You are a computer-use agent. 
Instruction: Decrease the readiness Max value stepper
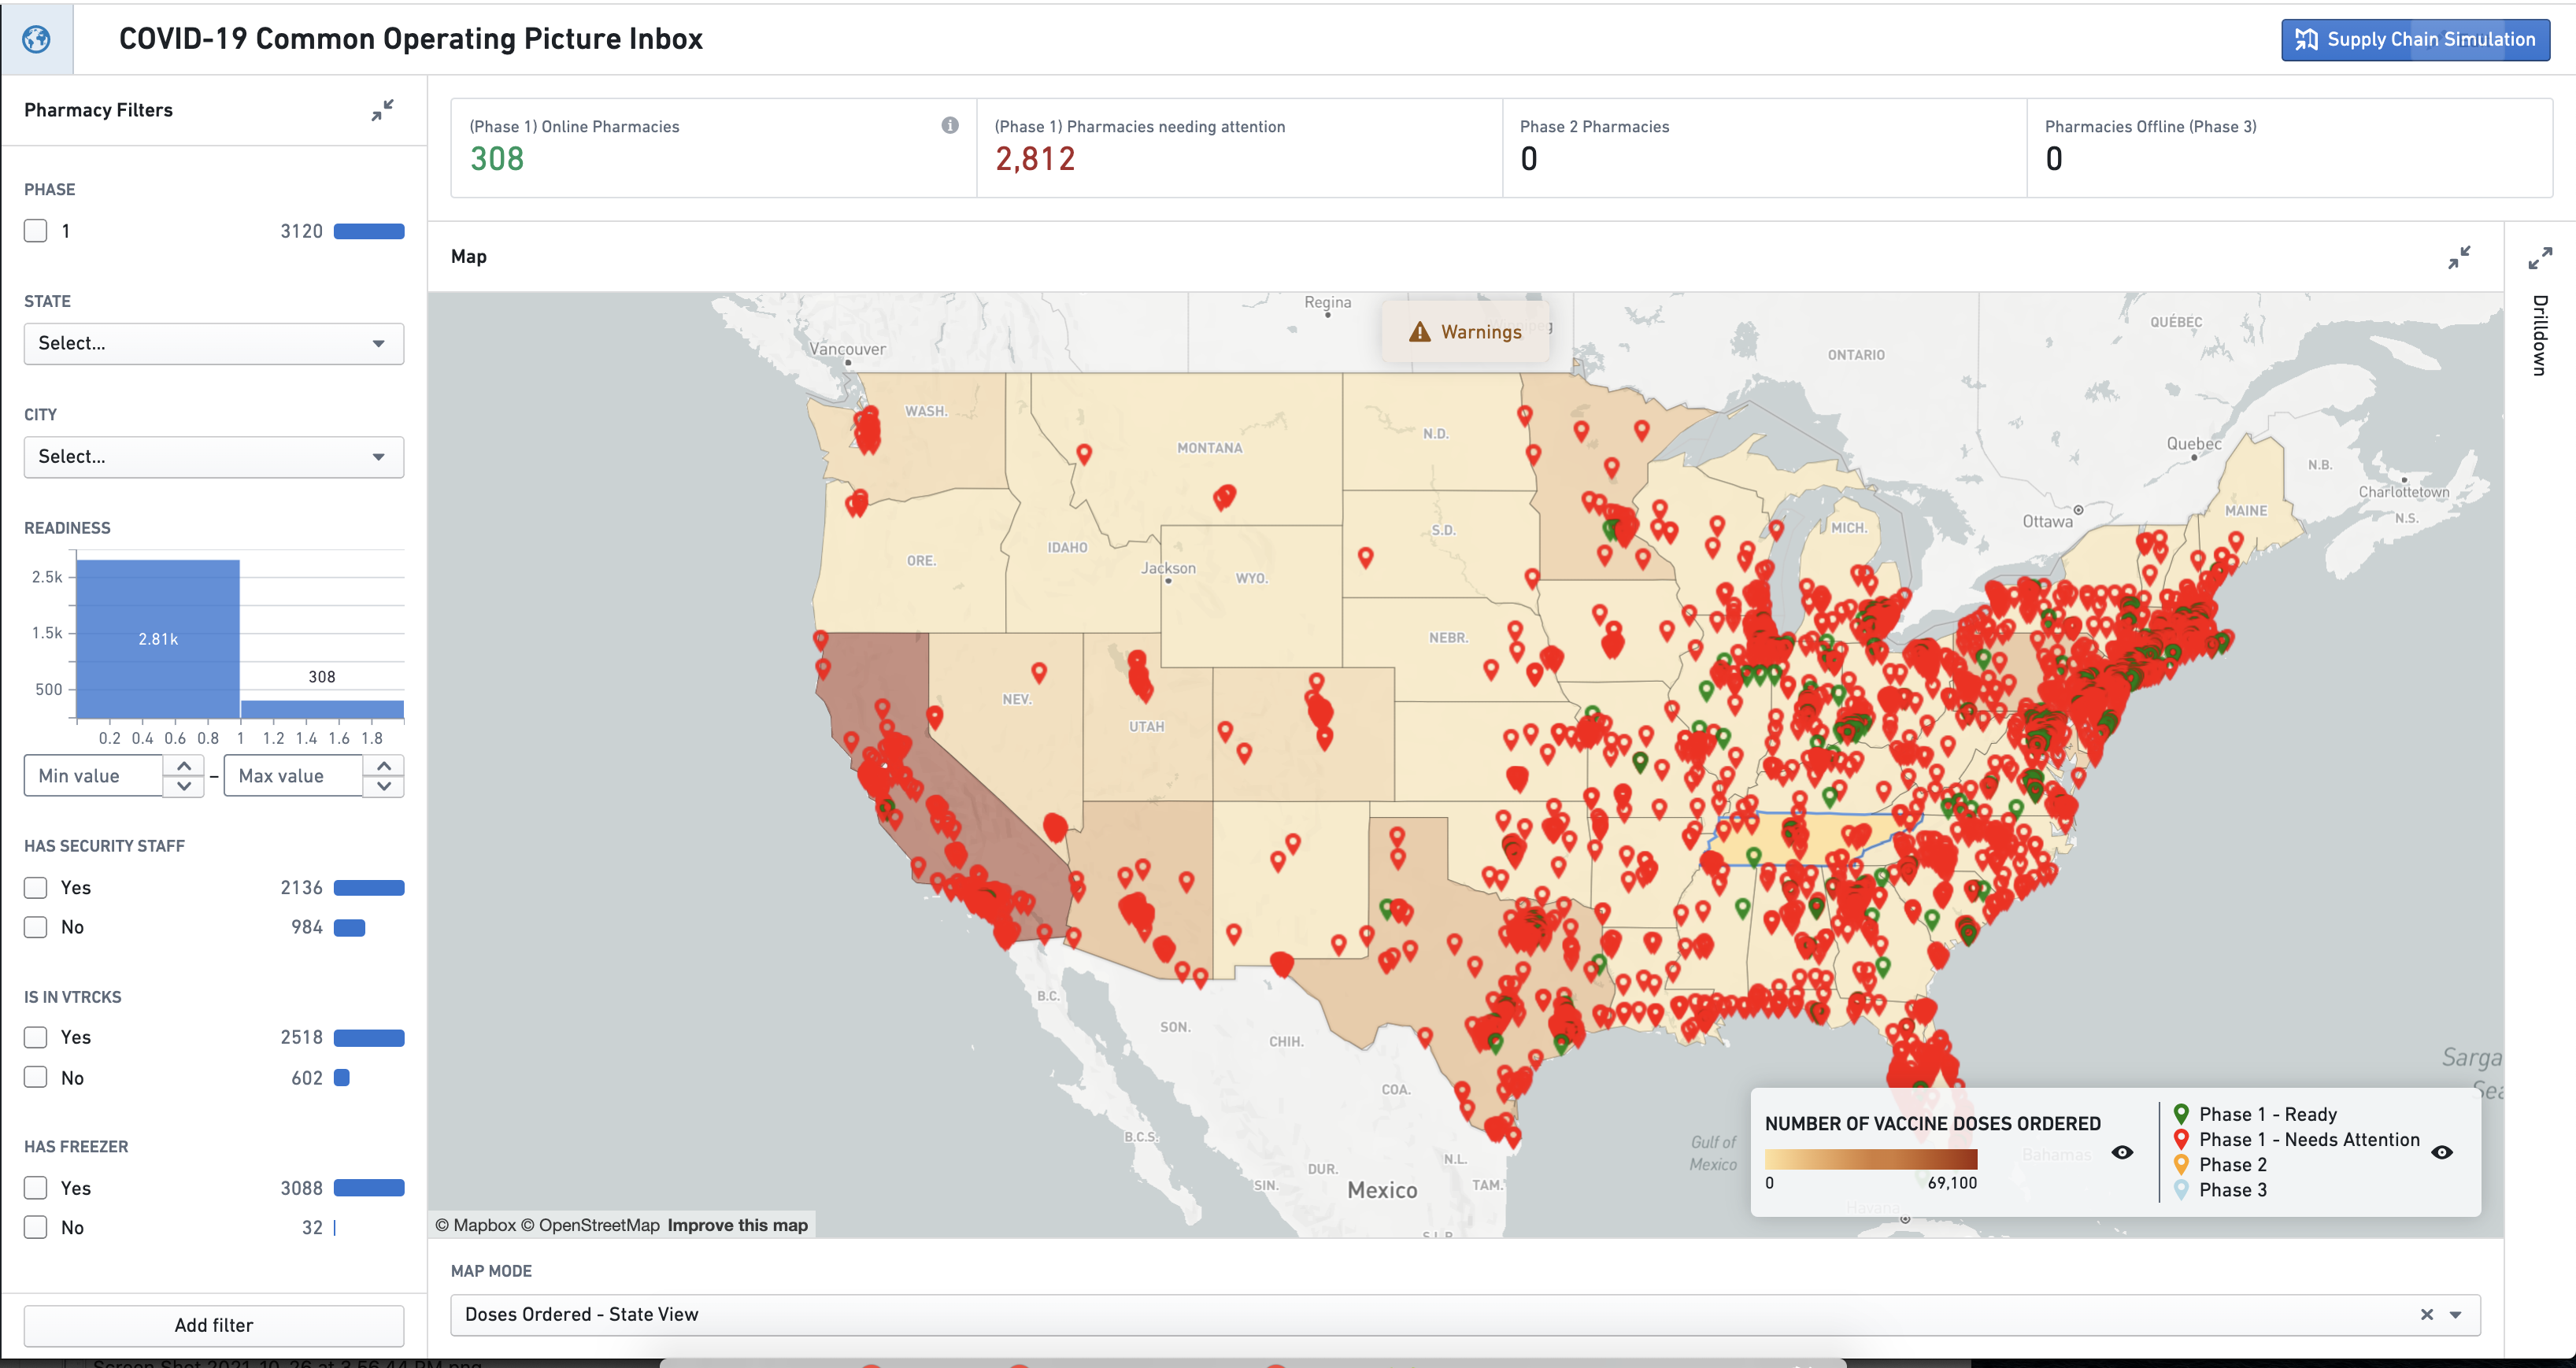tap(384, 786)
